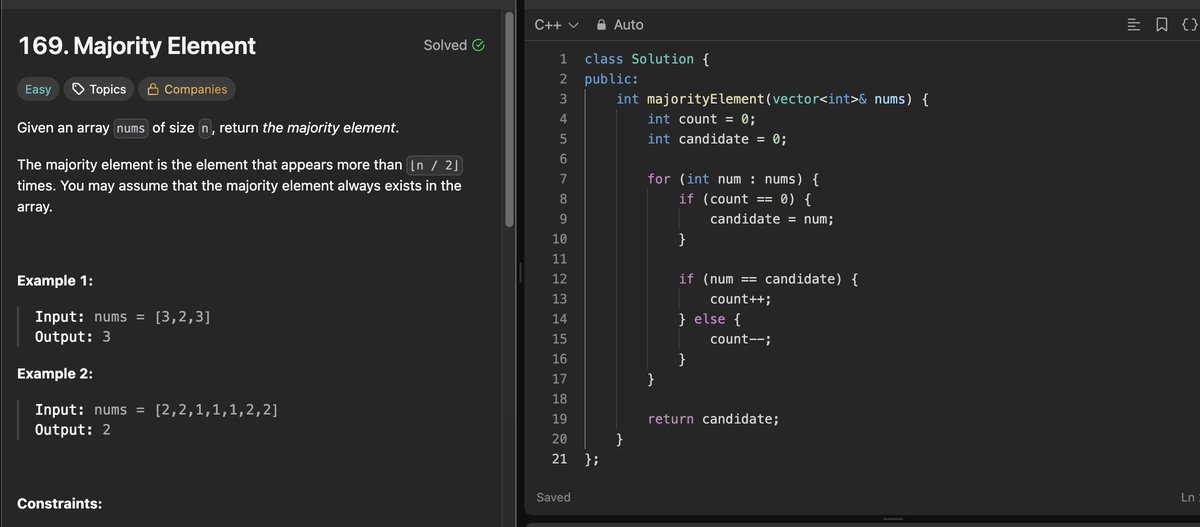Click the inline code '⌊n / 2⌋'
This screenshot has width=1200, height=527.
click(436, 165)
